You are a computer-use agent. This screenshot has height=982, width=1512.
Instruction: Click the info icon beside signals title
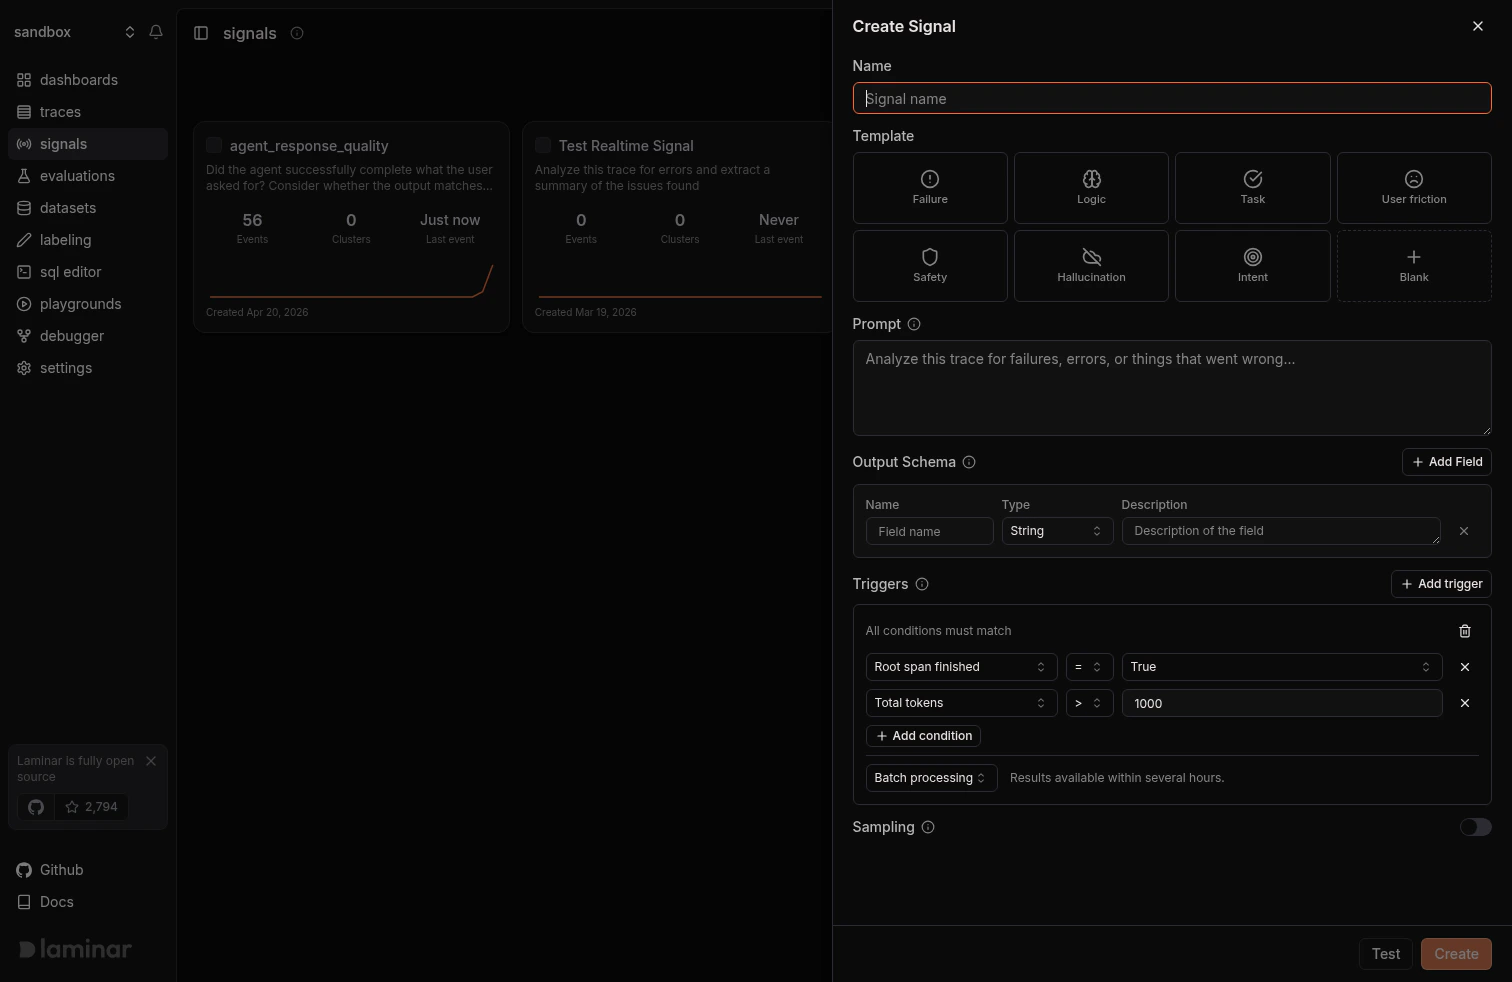(x=297, y=33)
